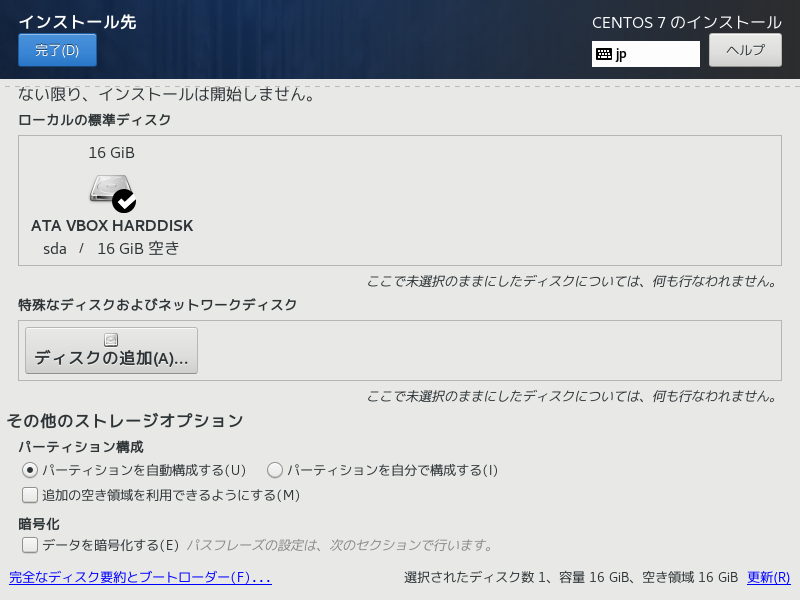This screenshot has width=800, height=600.
Task: Click the disk icon on ディスクの追加 button
Action: point(111,340)
